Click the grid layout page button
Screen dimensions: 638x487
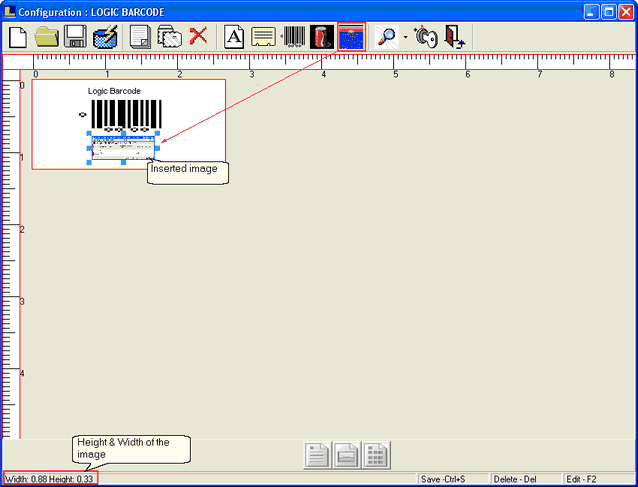click(x=377, y=455)
